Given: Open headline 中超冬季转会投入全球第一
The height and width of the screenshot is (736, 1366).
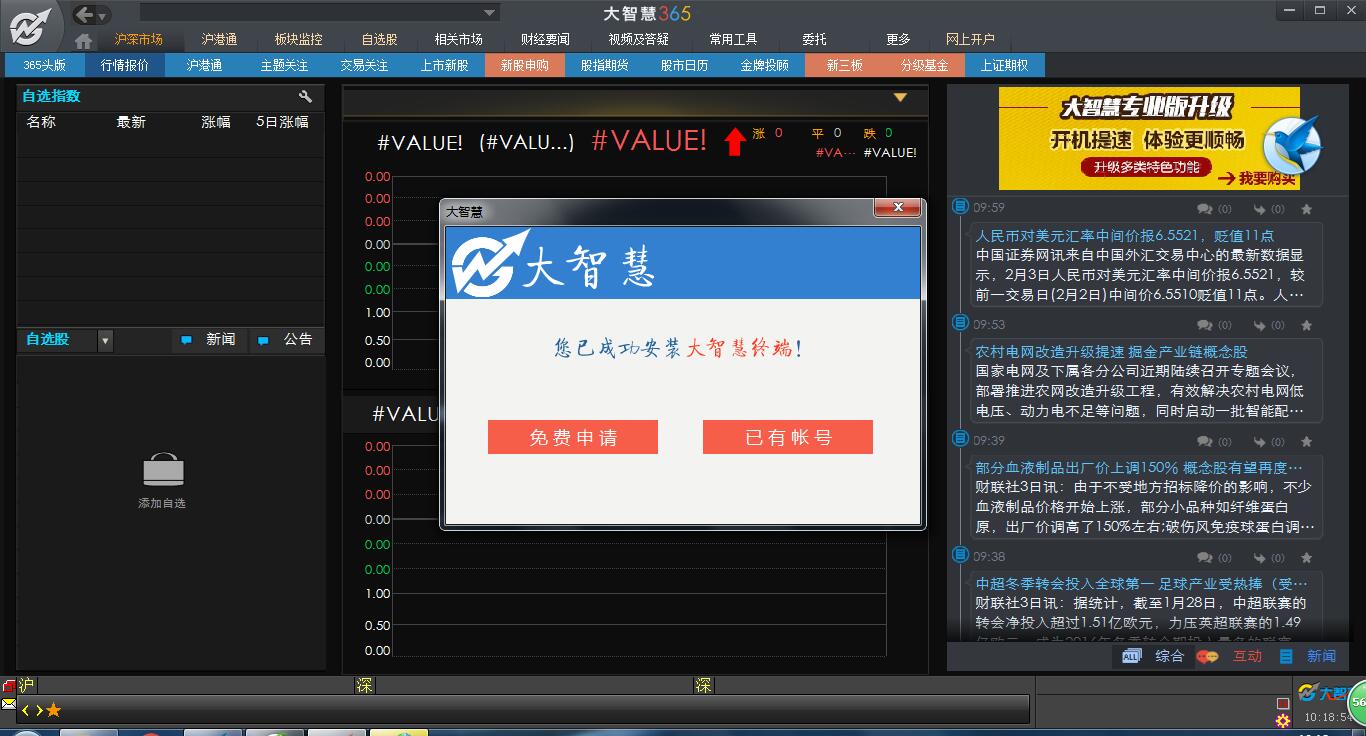Looking at the screenshot, I should [1142, 584].
